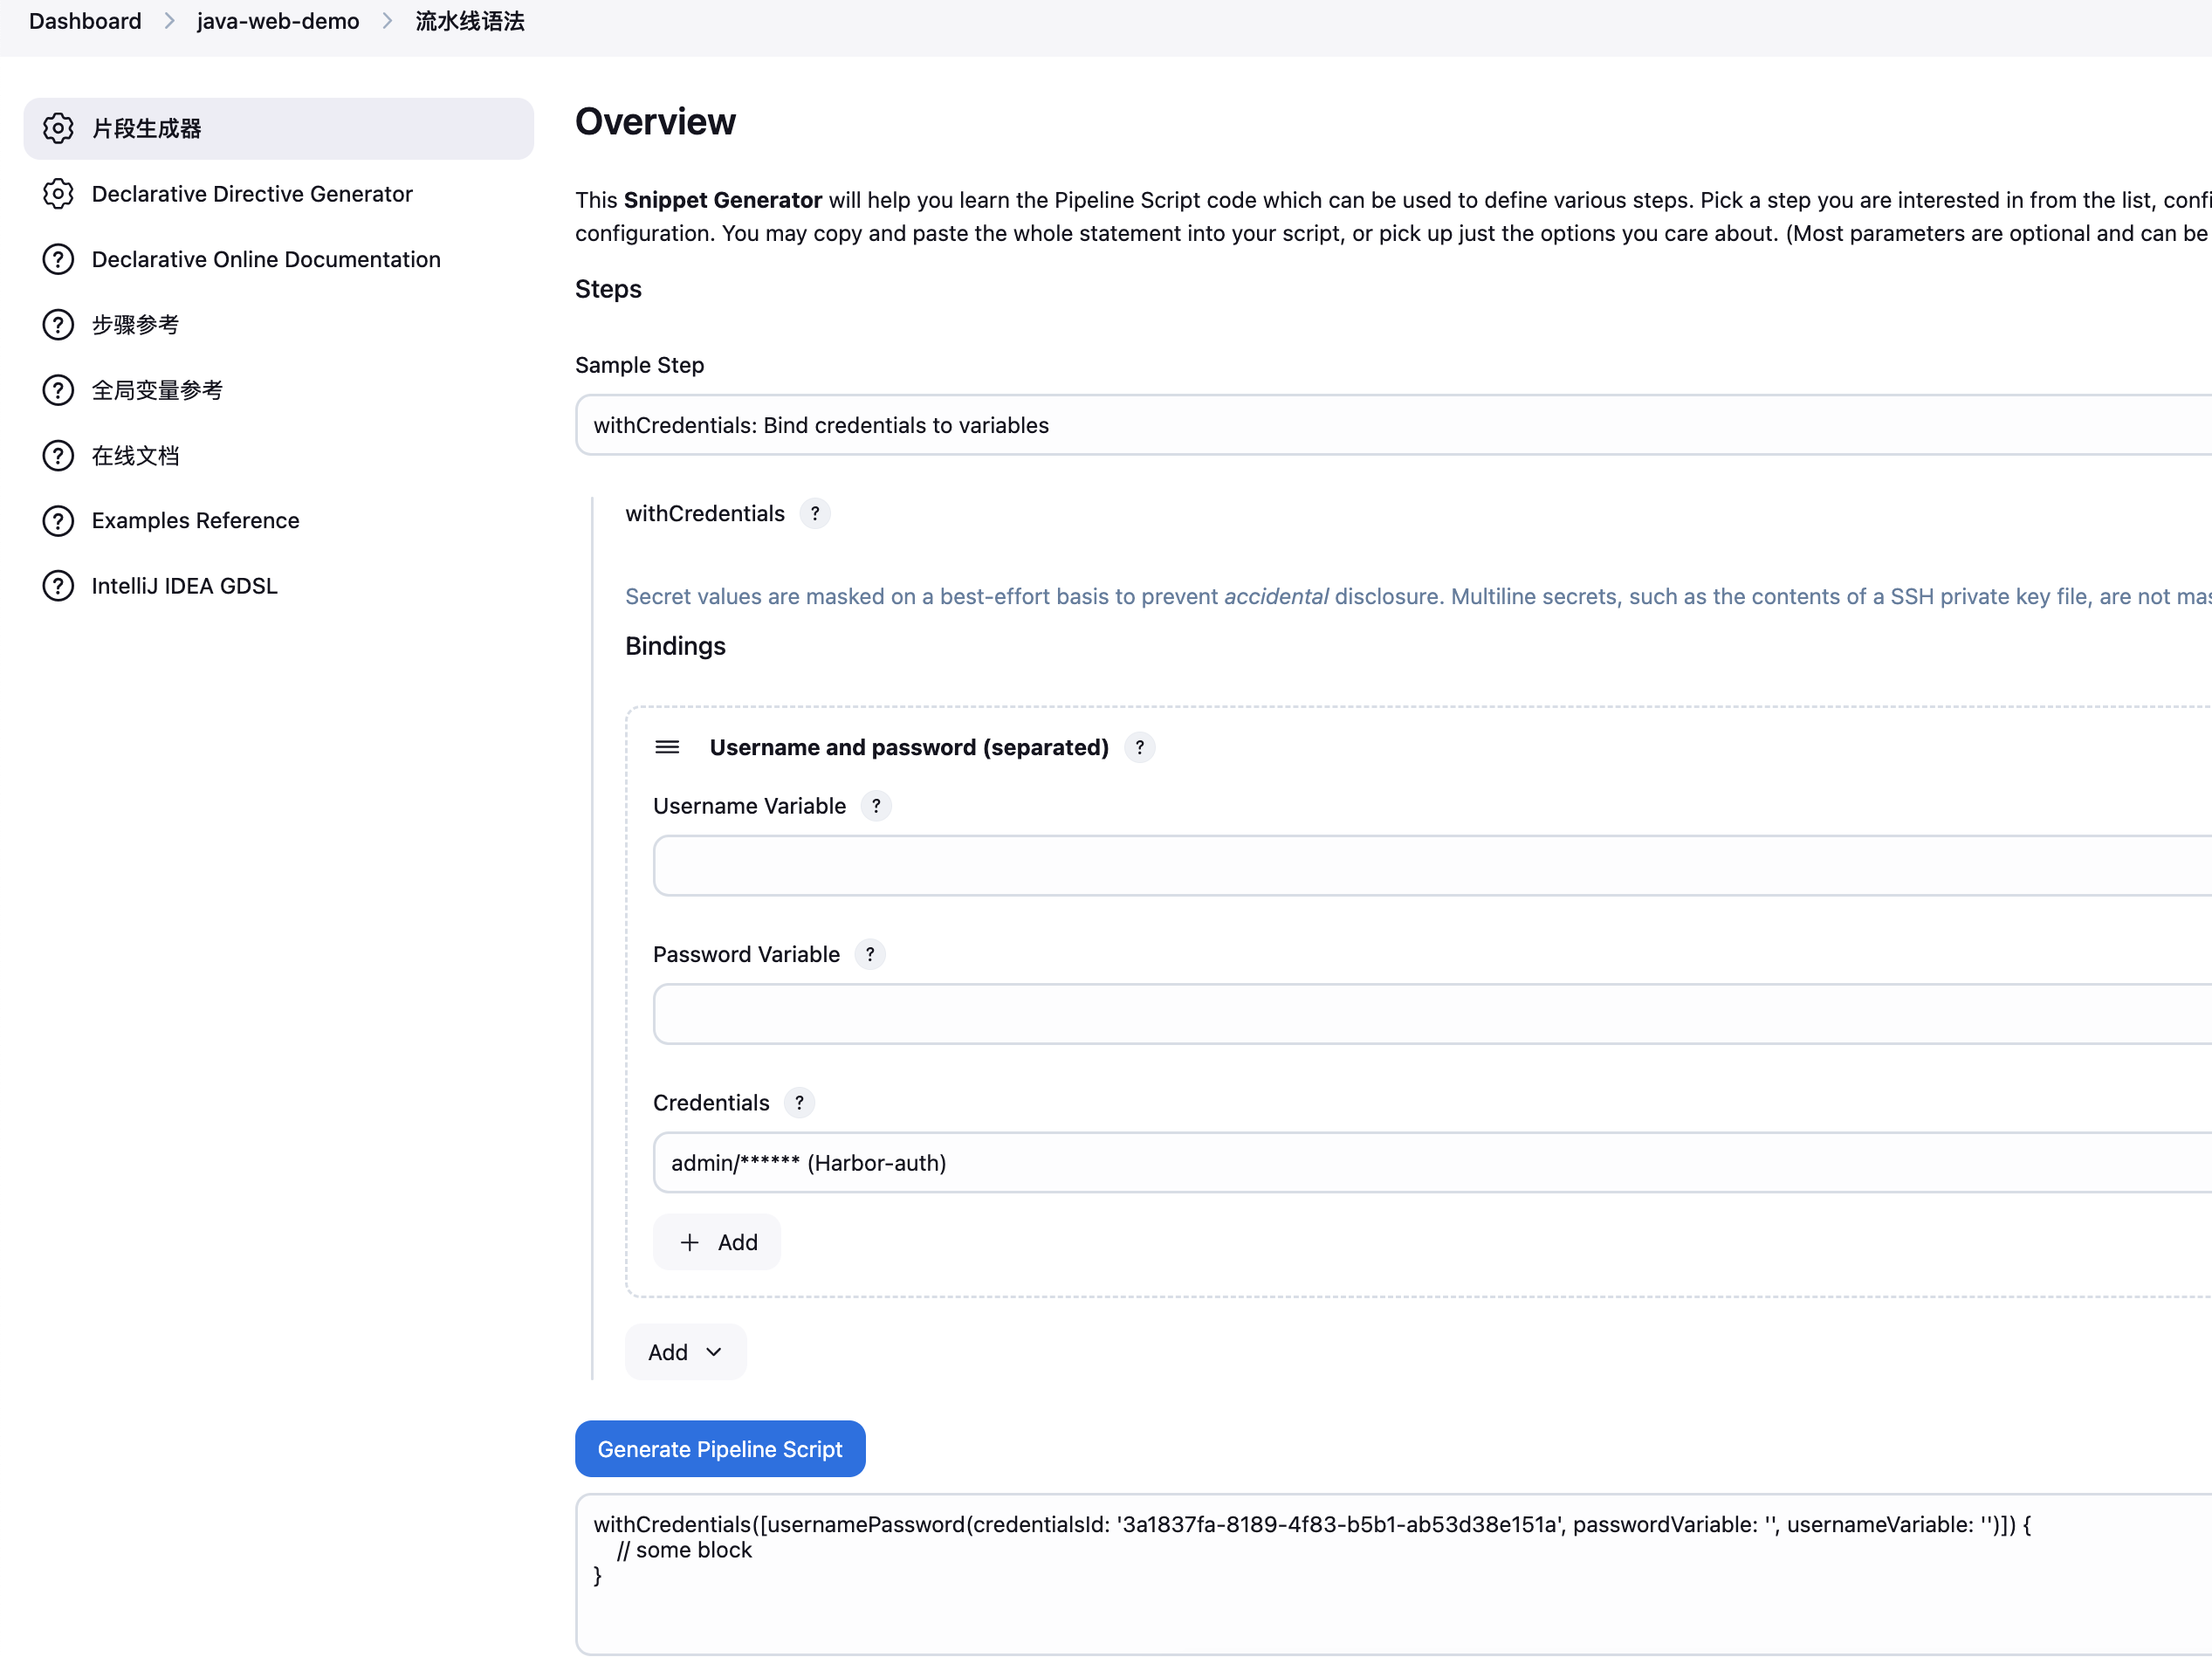Click the Generate Pipeline Script button
The image size is (2212, 1657).
[719, 1449]
